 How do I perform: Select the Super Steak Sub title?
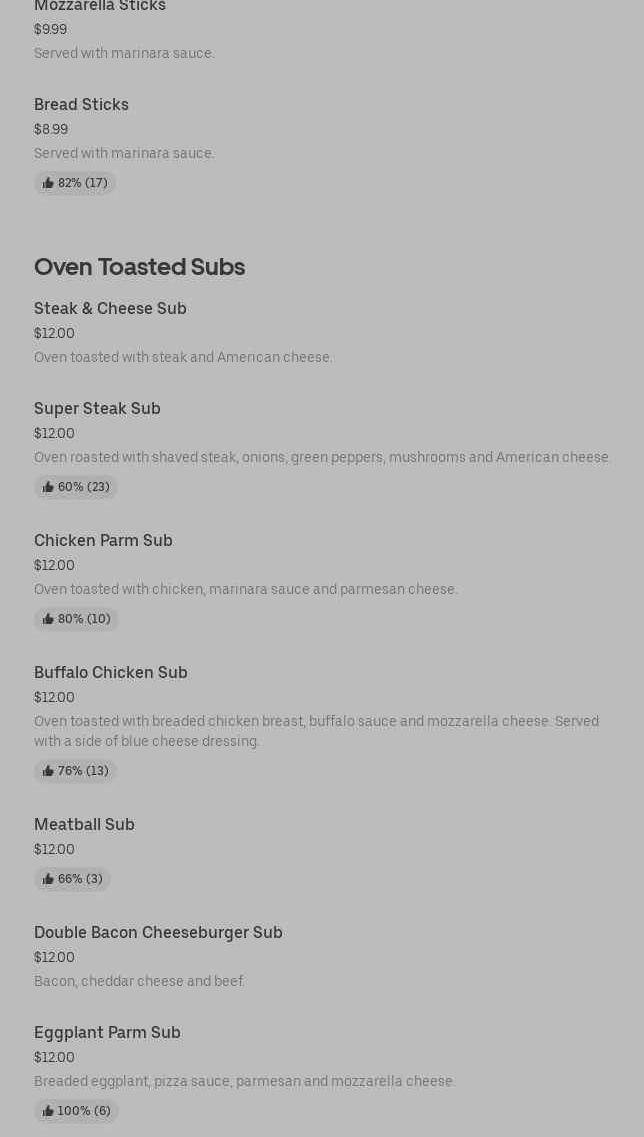(97, 408)
